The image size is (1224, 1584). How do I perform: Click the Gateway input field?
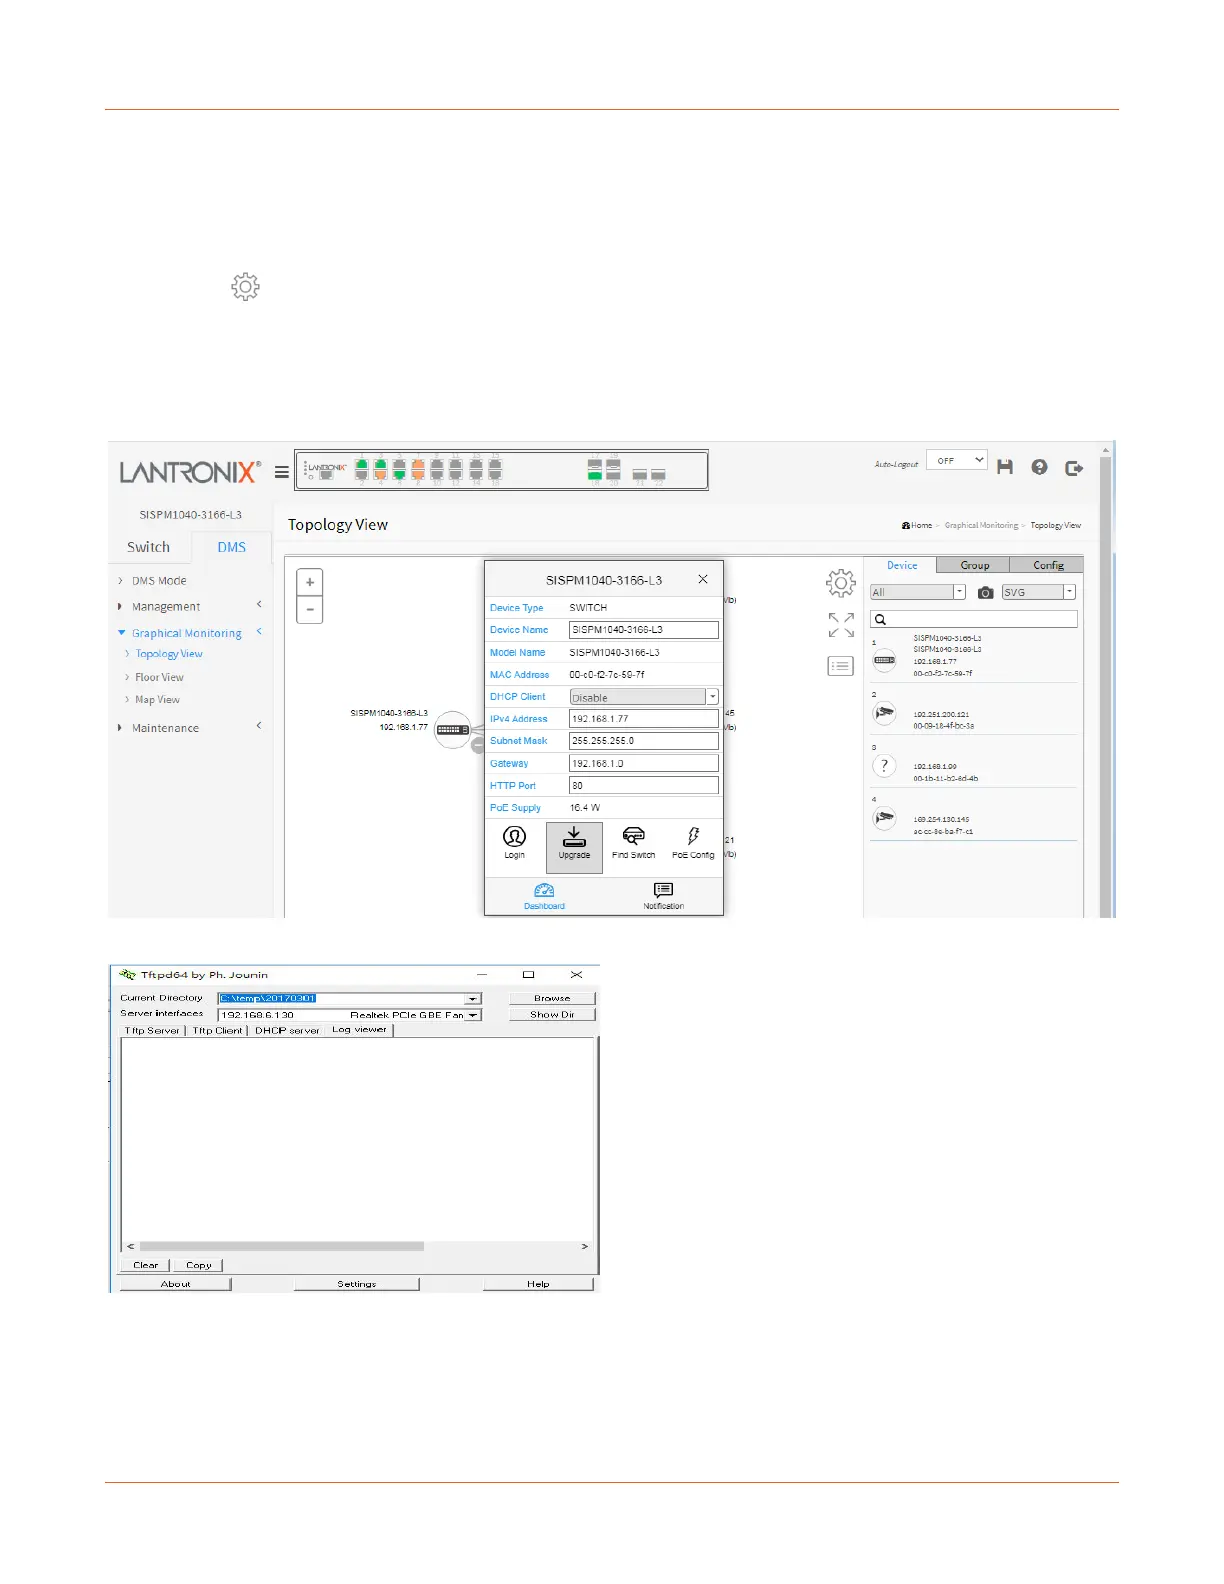(644, 763)
